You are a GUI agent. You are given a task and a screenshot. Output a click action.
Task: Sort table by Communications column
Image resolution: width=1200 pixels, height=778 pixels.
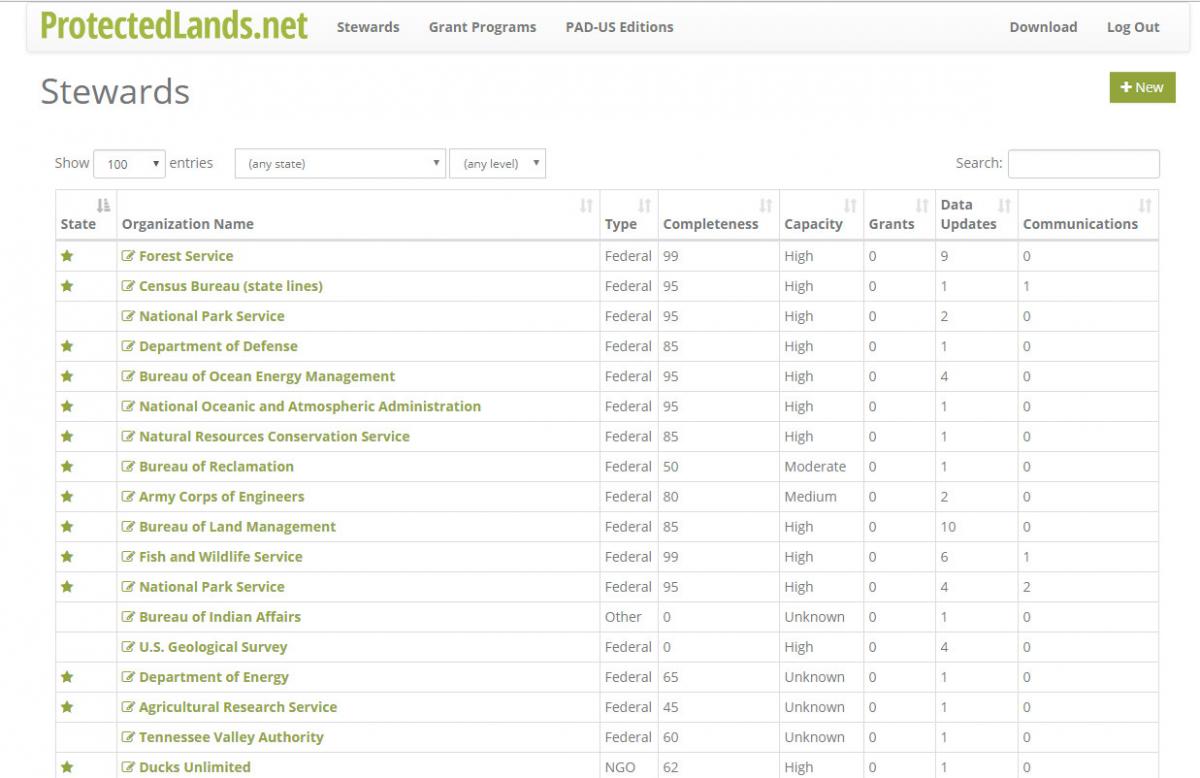click(x=1146, y=205)
